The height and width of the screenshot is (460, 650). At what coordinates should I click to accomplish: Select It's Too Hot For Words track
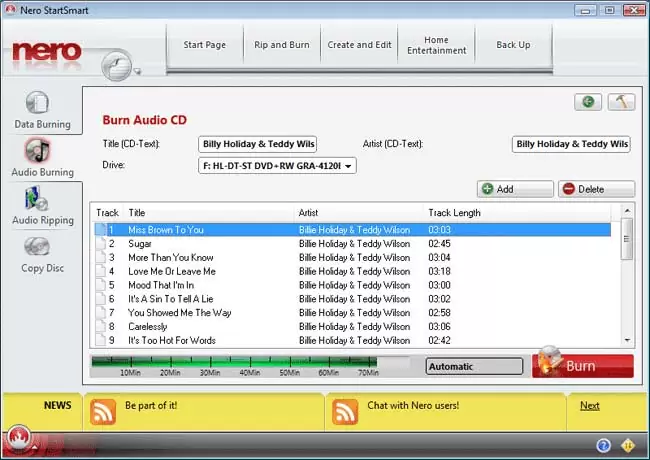click(x=352, y=340)
